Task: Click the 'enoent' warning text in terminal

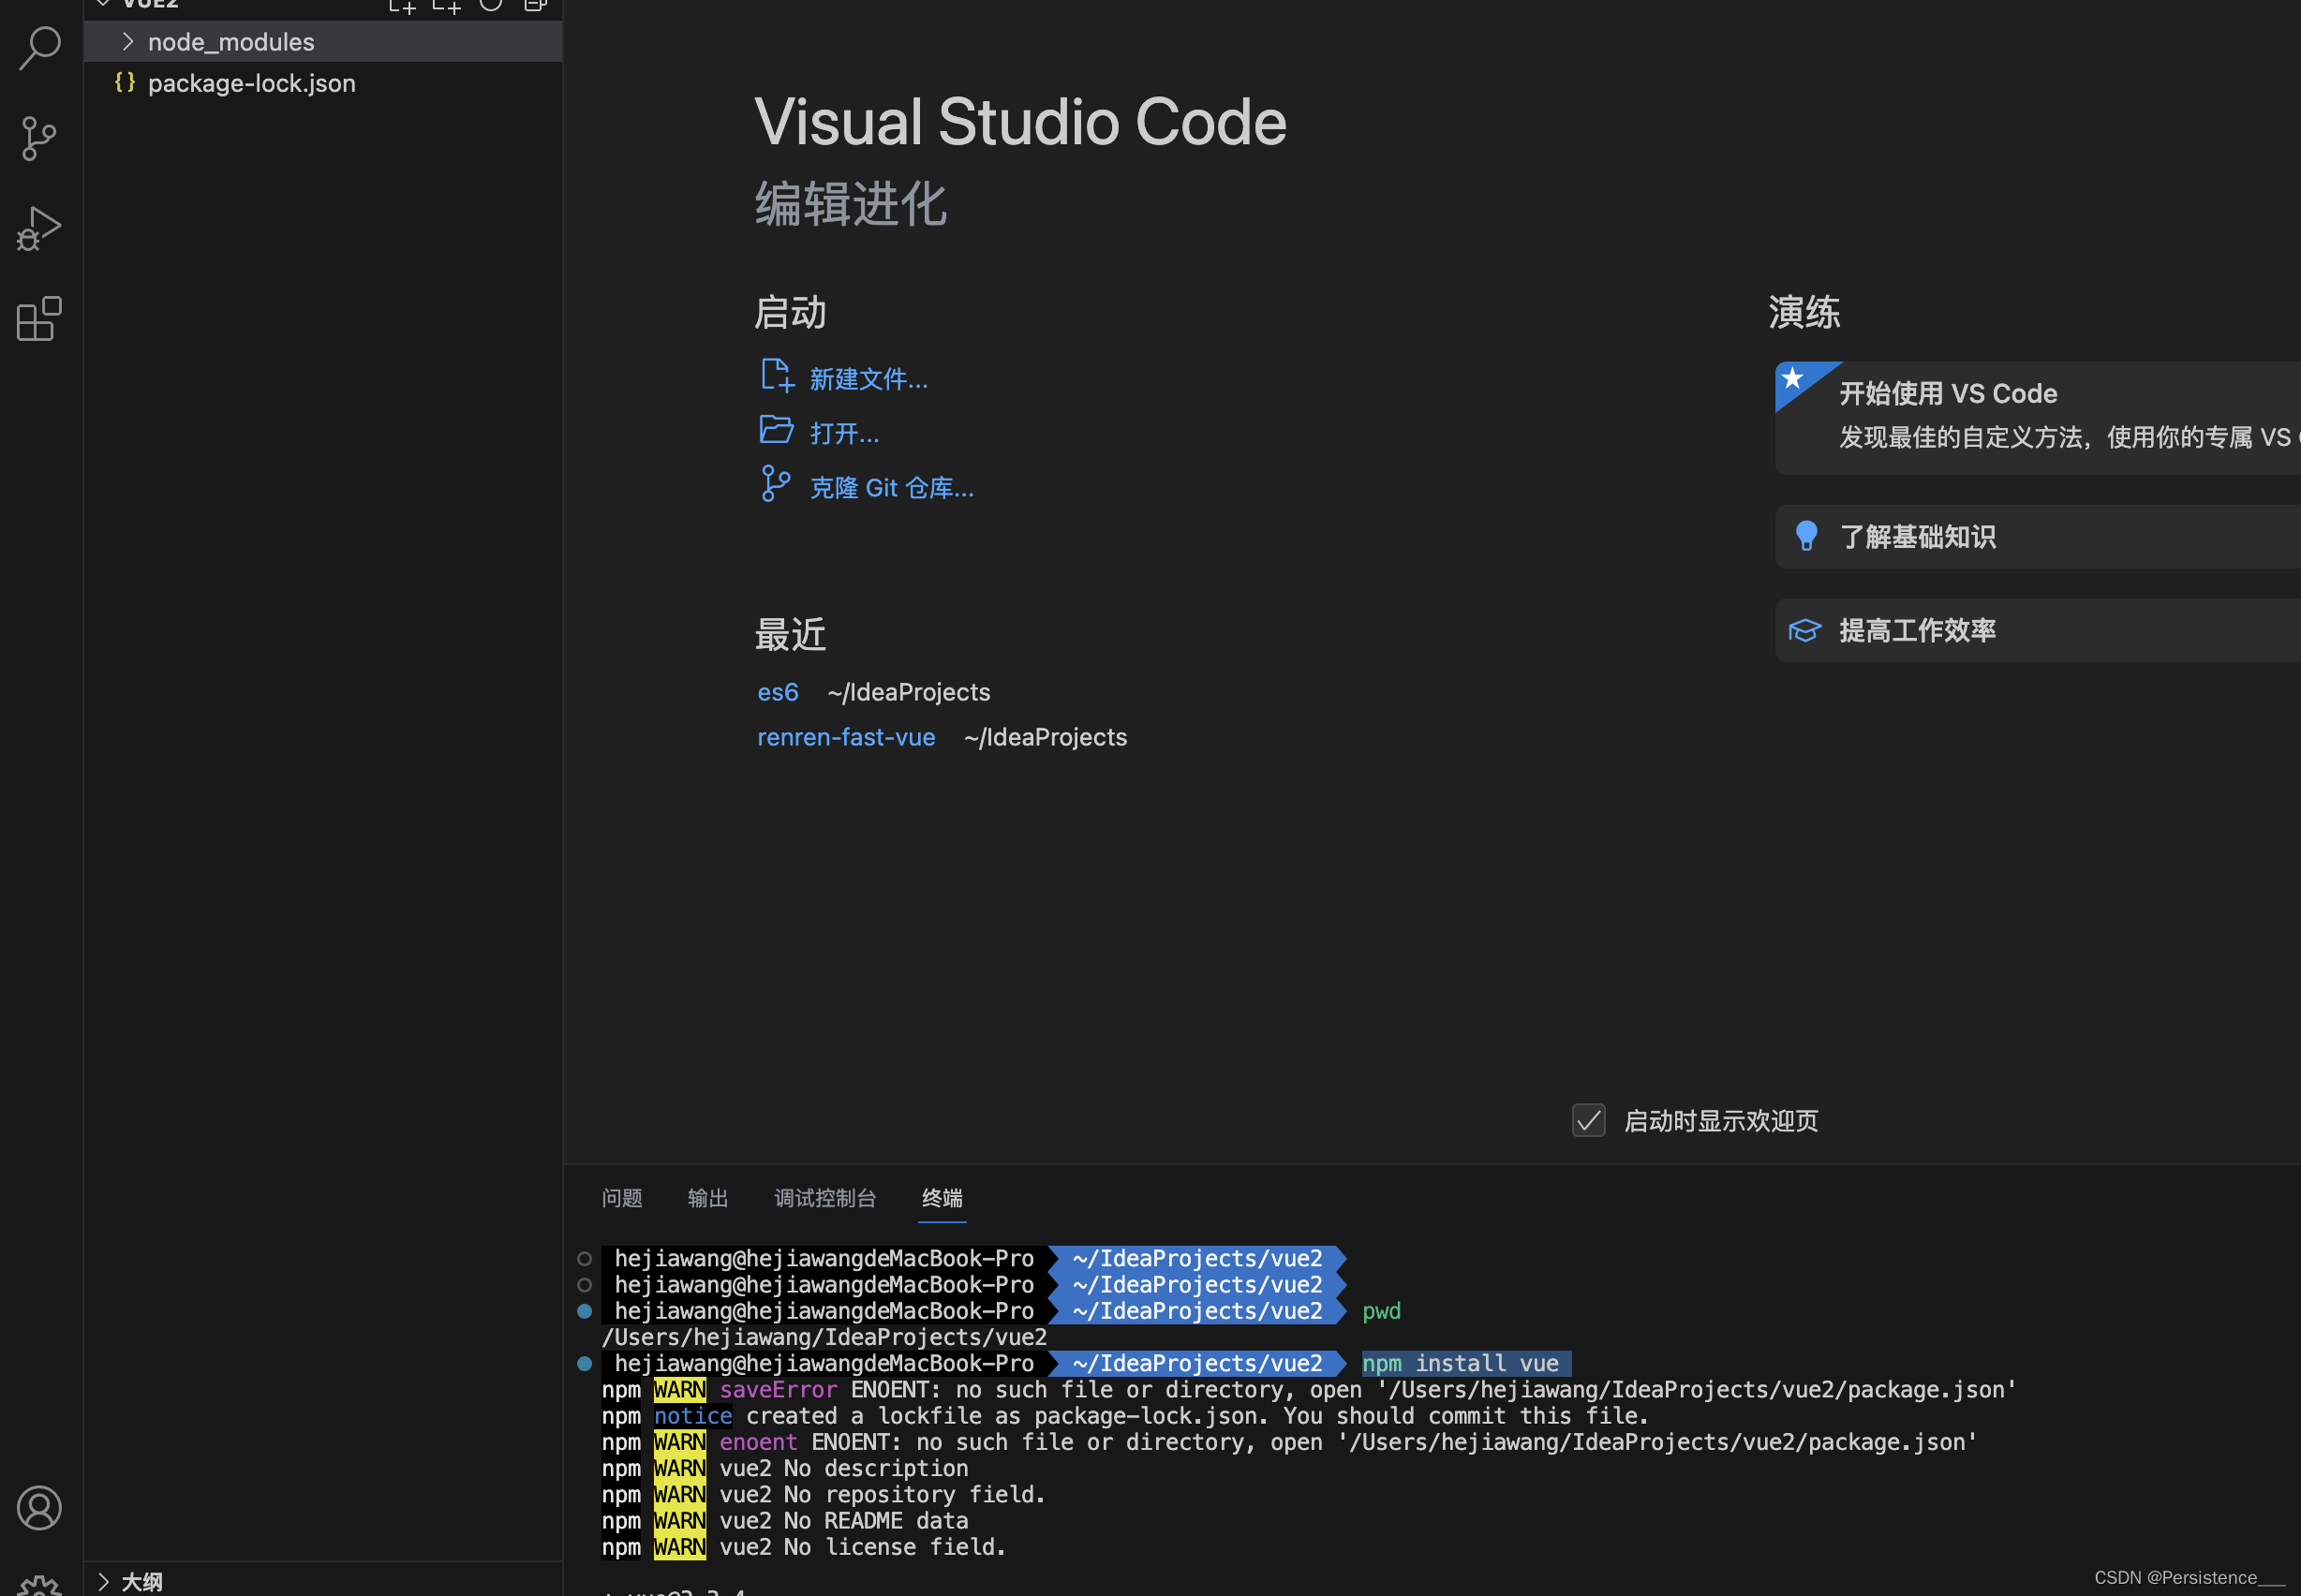Action: 758,1442
